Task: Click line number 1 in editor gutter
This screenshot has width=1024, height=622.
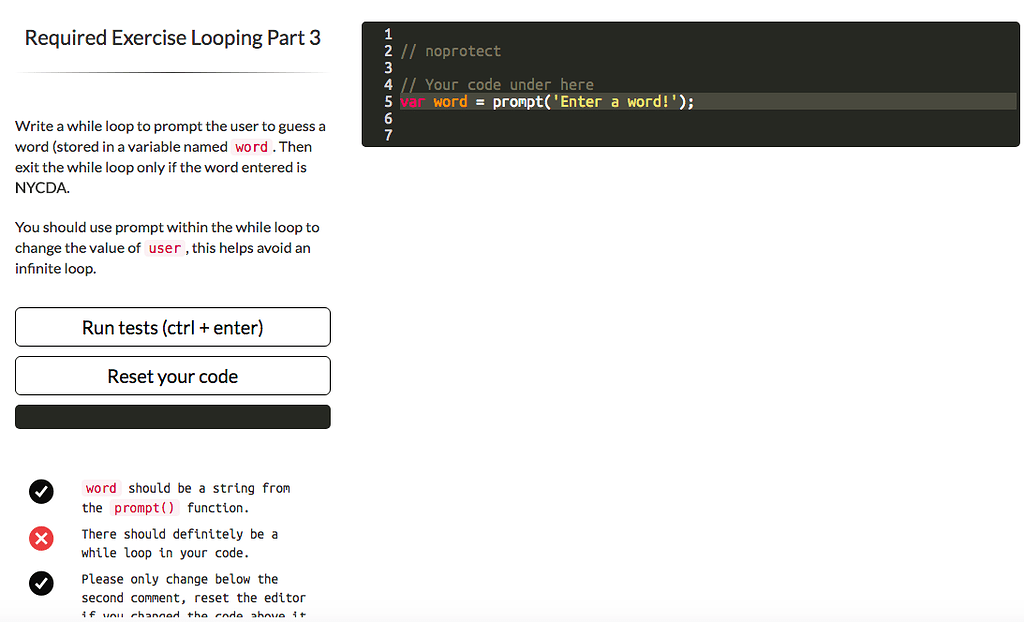Action: (x=388, y=34)
